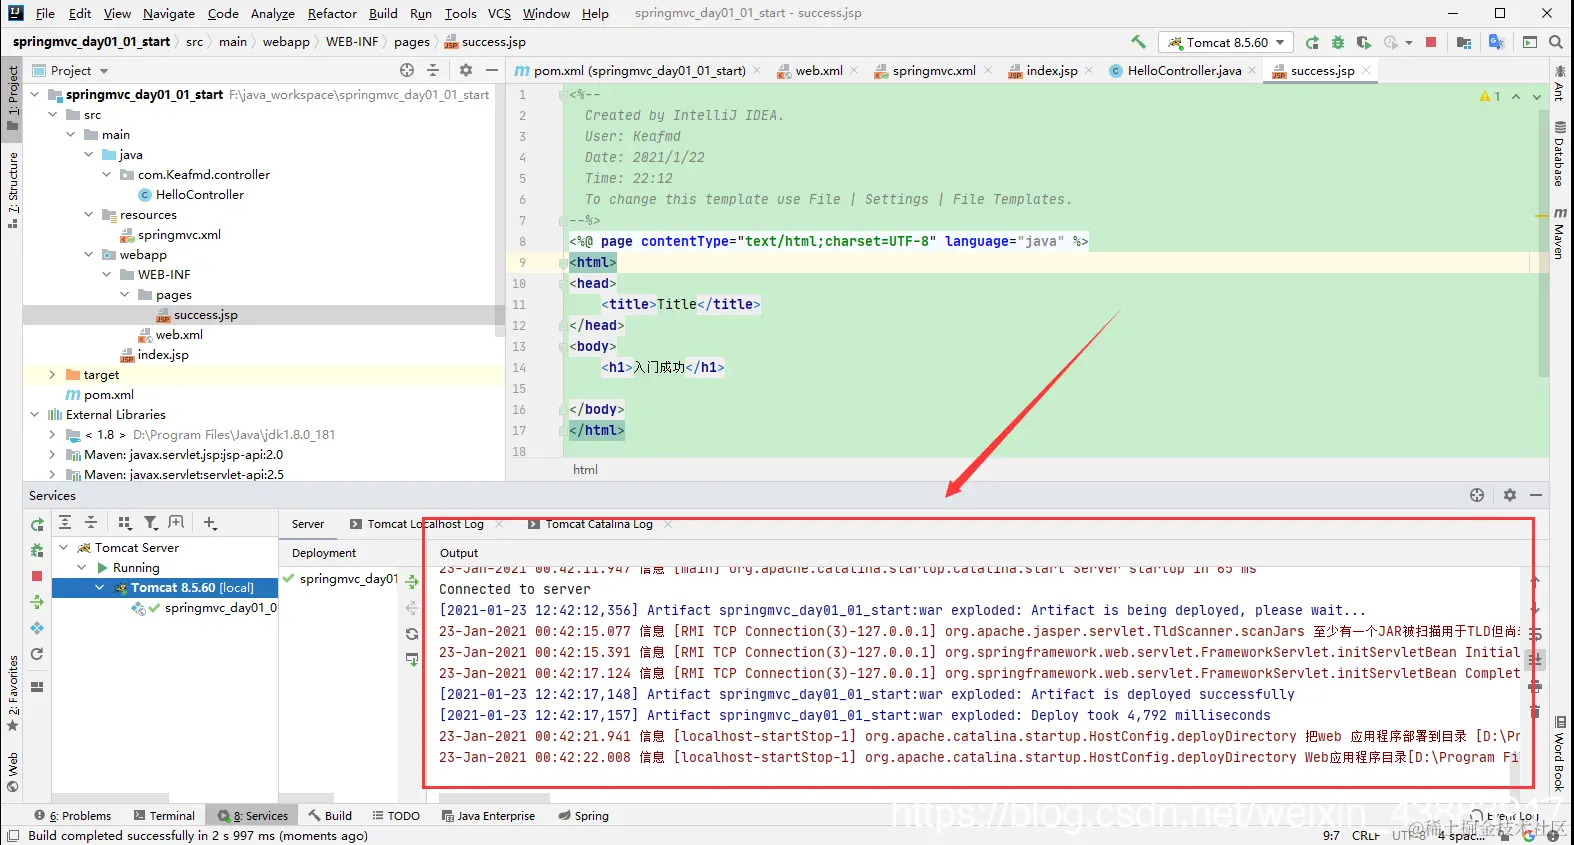Expand the target folder in Project tree
The image size is (1574, 845).
[53, 375]
